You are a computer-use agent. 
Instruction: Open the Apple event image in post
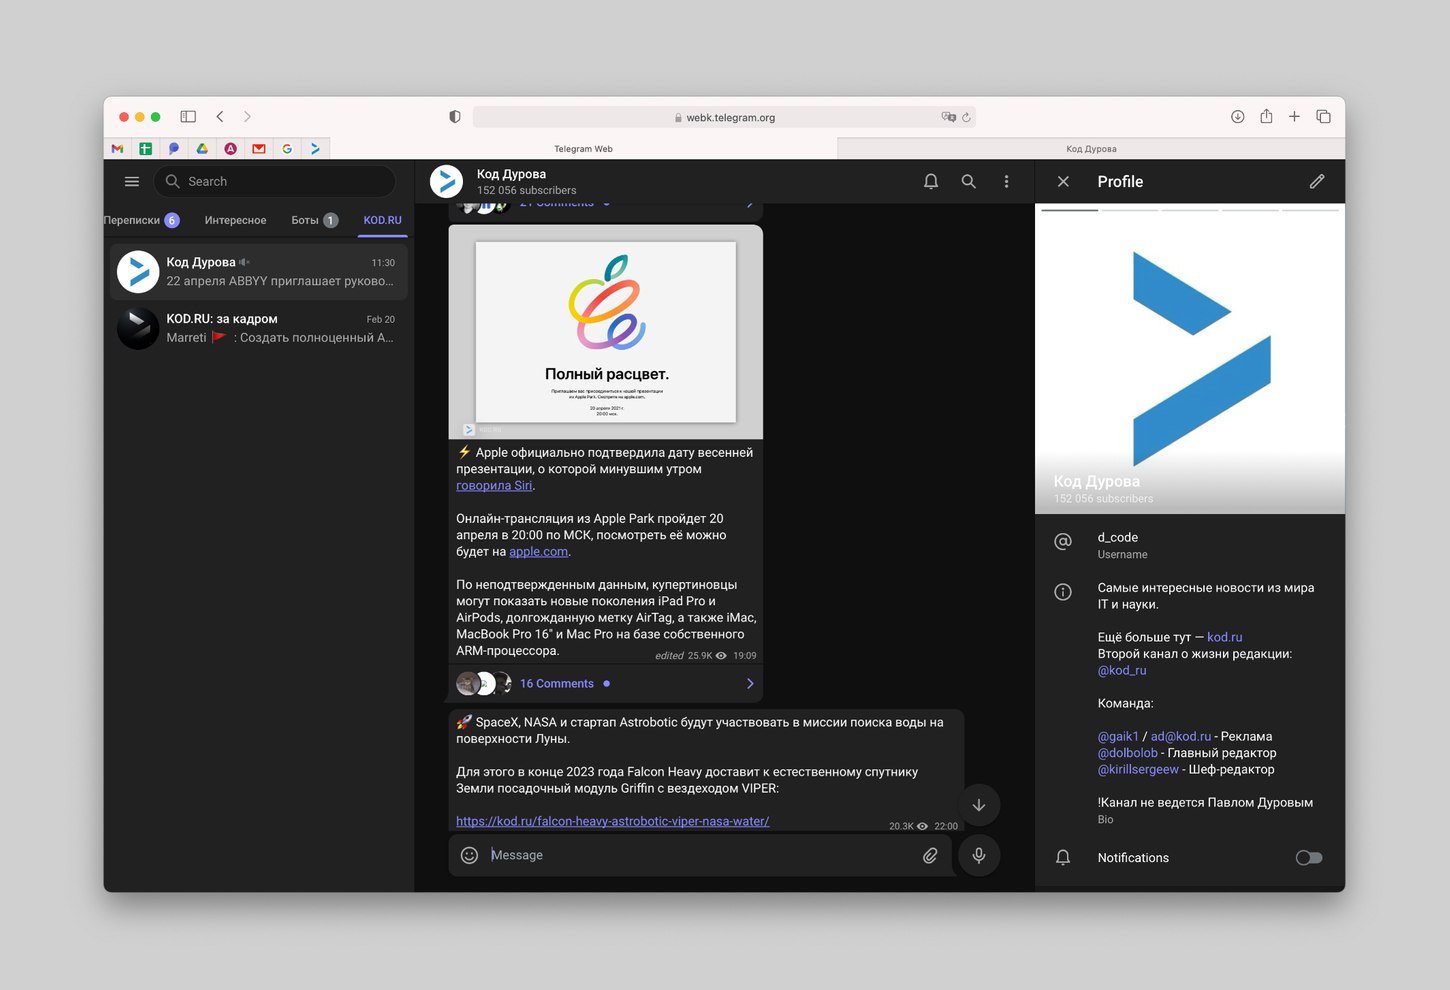(x=606, y=331)
